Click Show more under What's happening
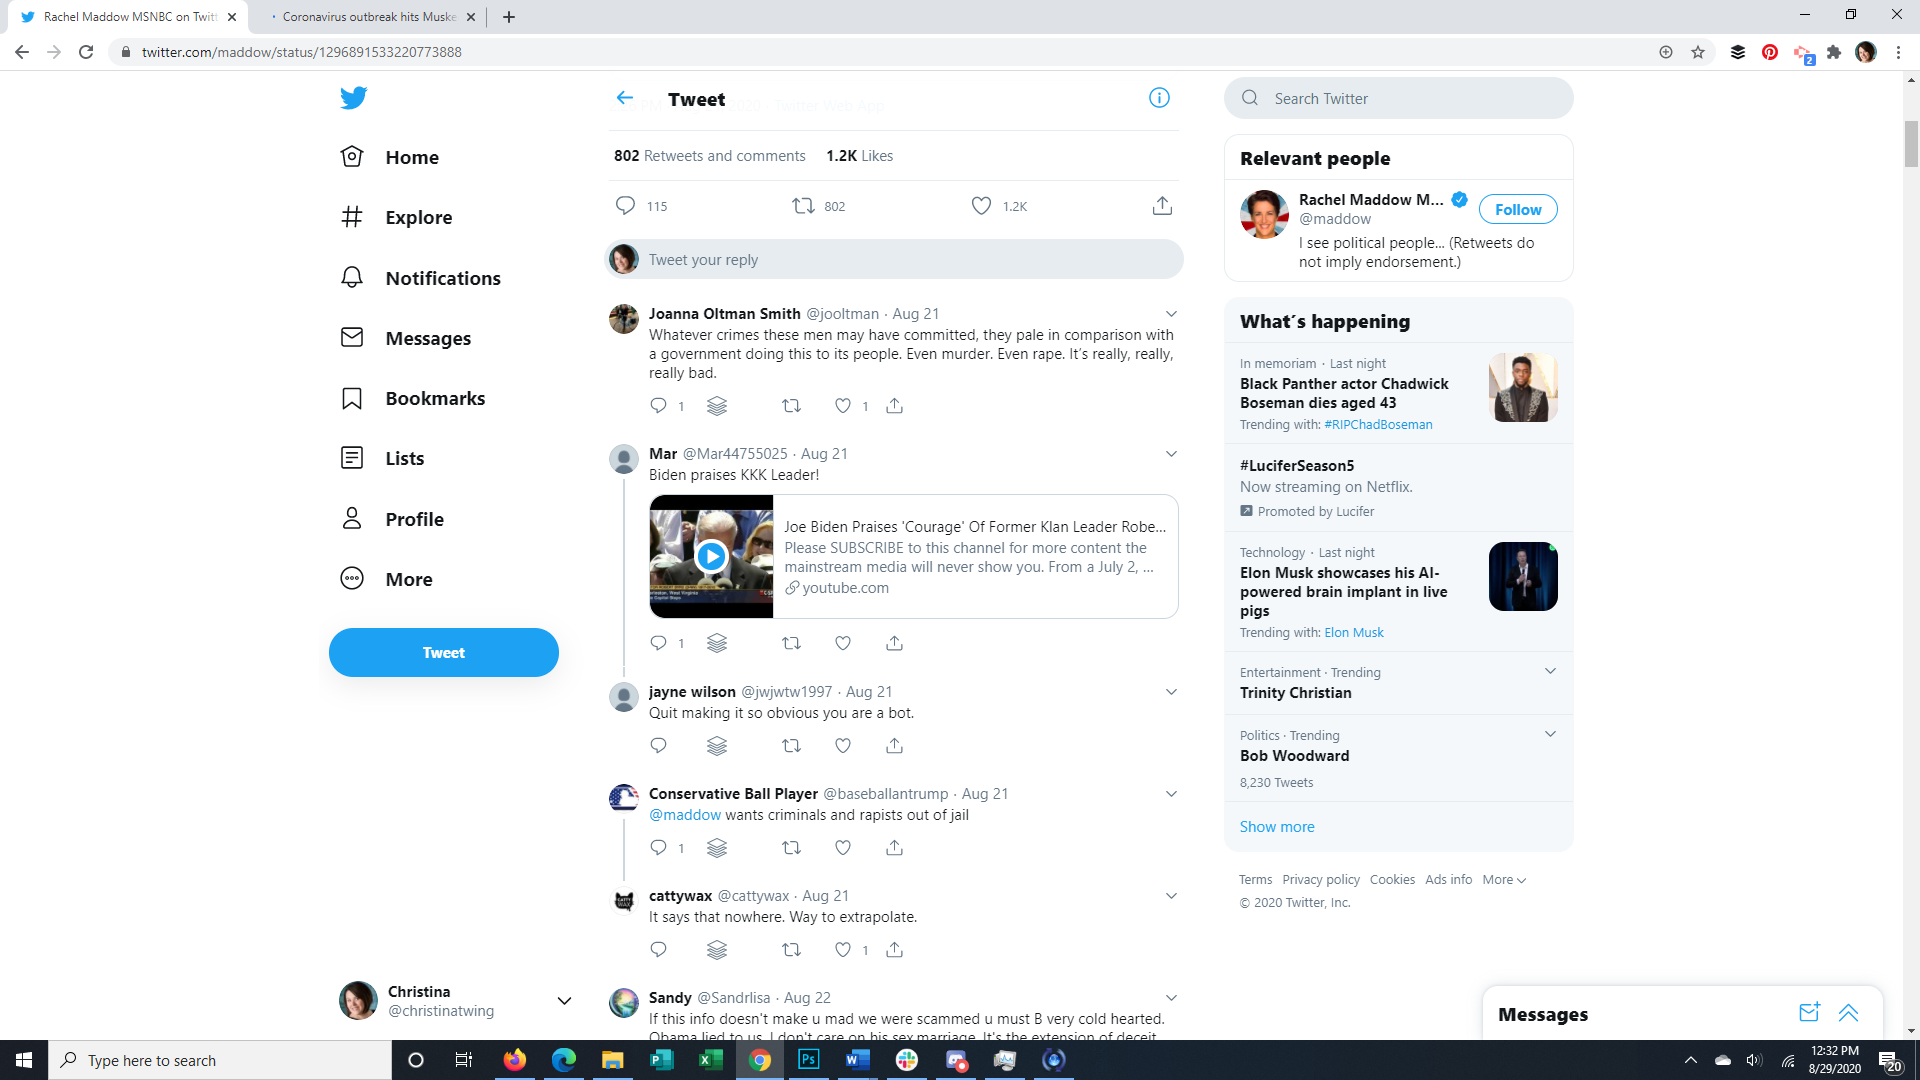The image size is (1920, 1080). pyautogui.click(x=1276, y=827)
